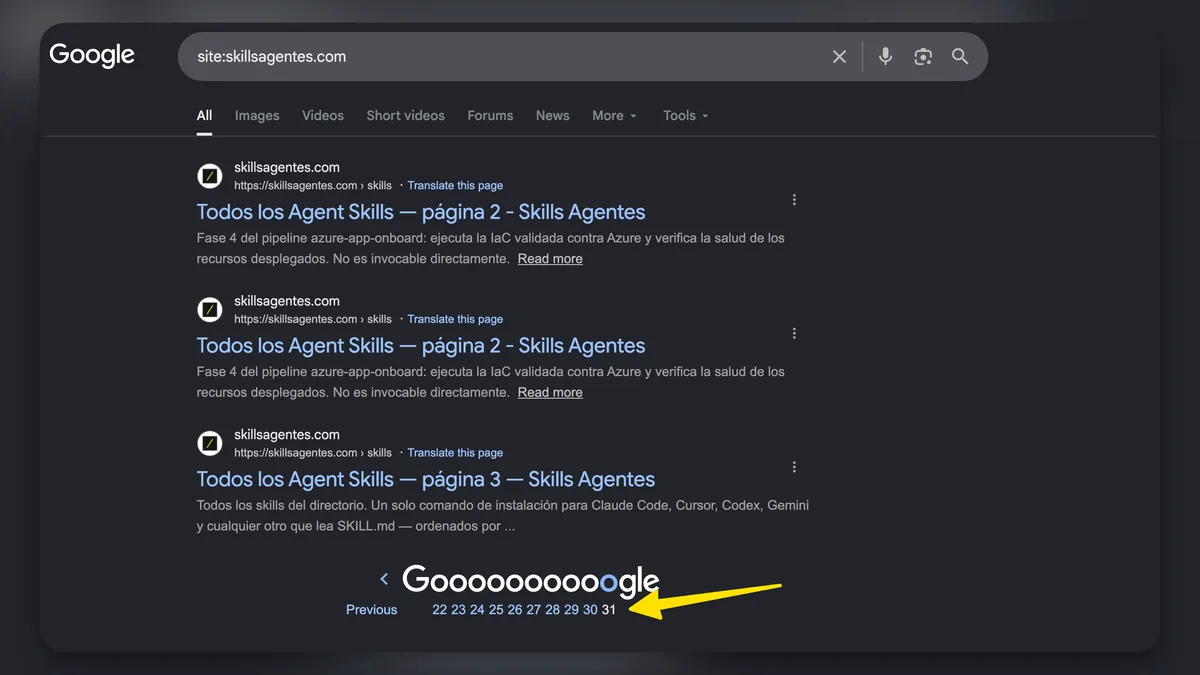This screenshot has width=1200, height=675.
Task: Click second result's skillsagentes.com site name
Action: point(287,301)
